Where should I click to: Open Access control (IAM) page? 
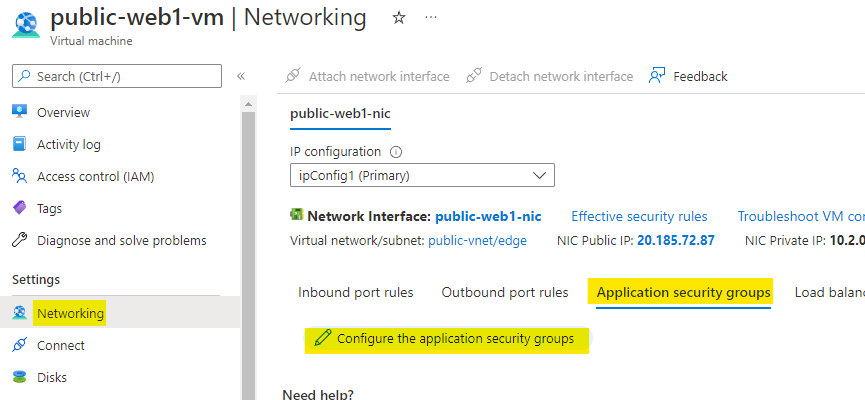[95, 177]
